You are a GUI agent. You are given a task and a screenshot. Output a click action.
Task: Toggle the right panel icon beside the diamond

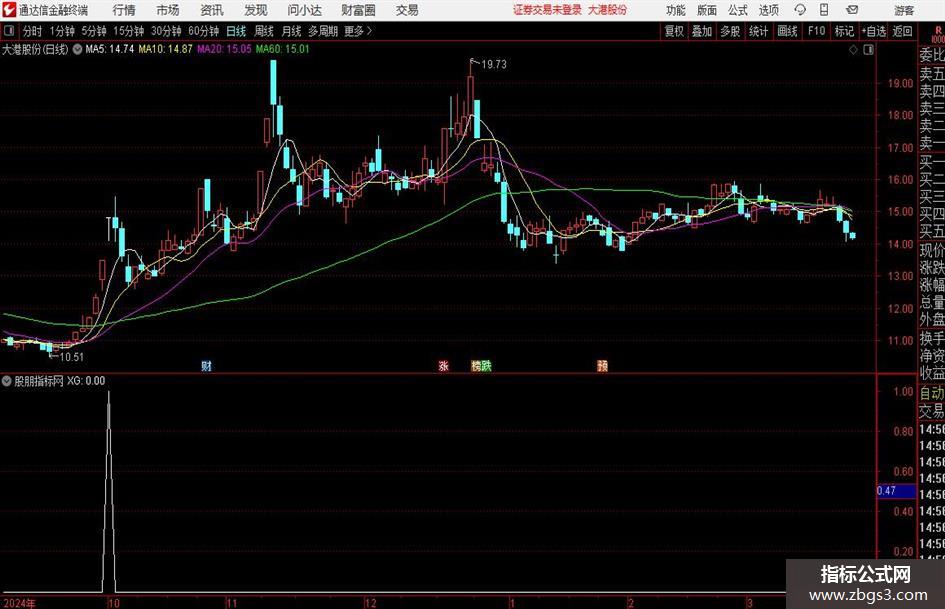click(868, 50)
